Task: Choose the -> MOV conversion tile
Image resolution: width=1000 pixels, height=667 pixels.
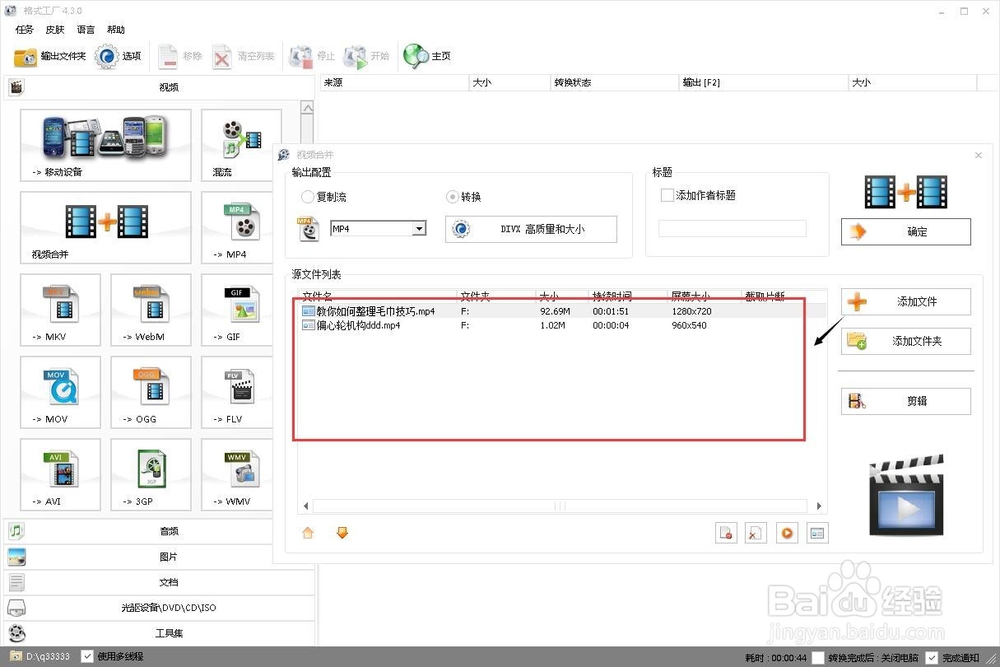Action: click(60, 392)
